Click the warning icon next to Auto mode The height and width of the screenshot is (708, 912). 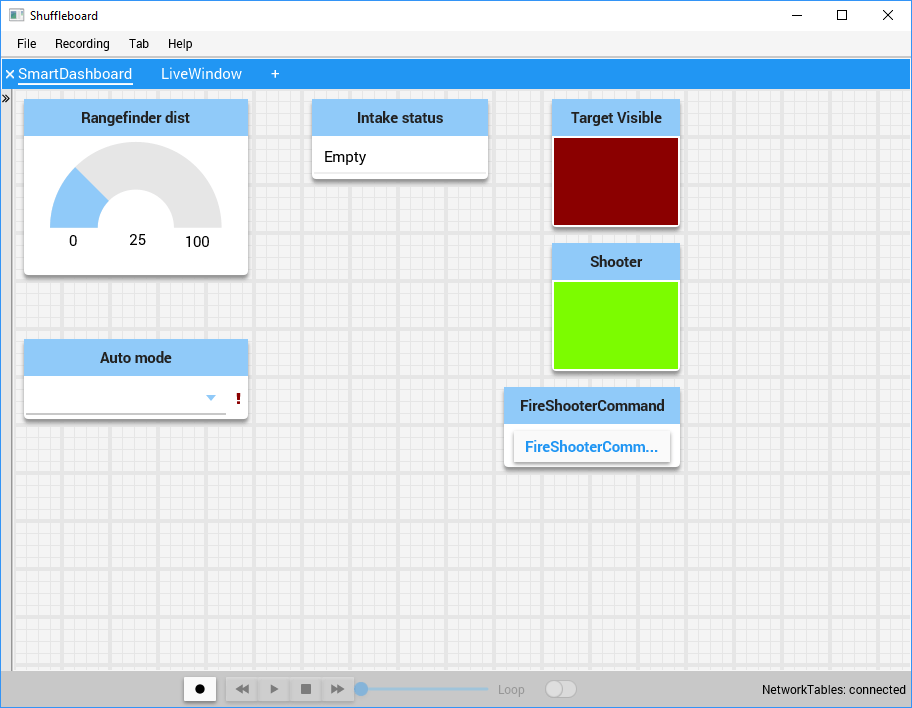tap(238, 398)
